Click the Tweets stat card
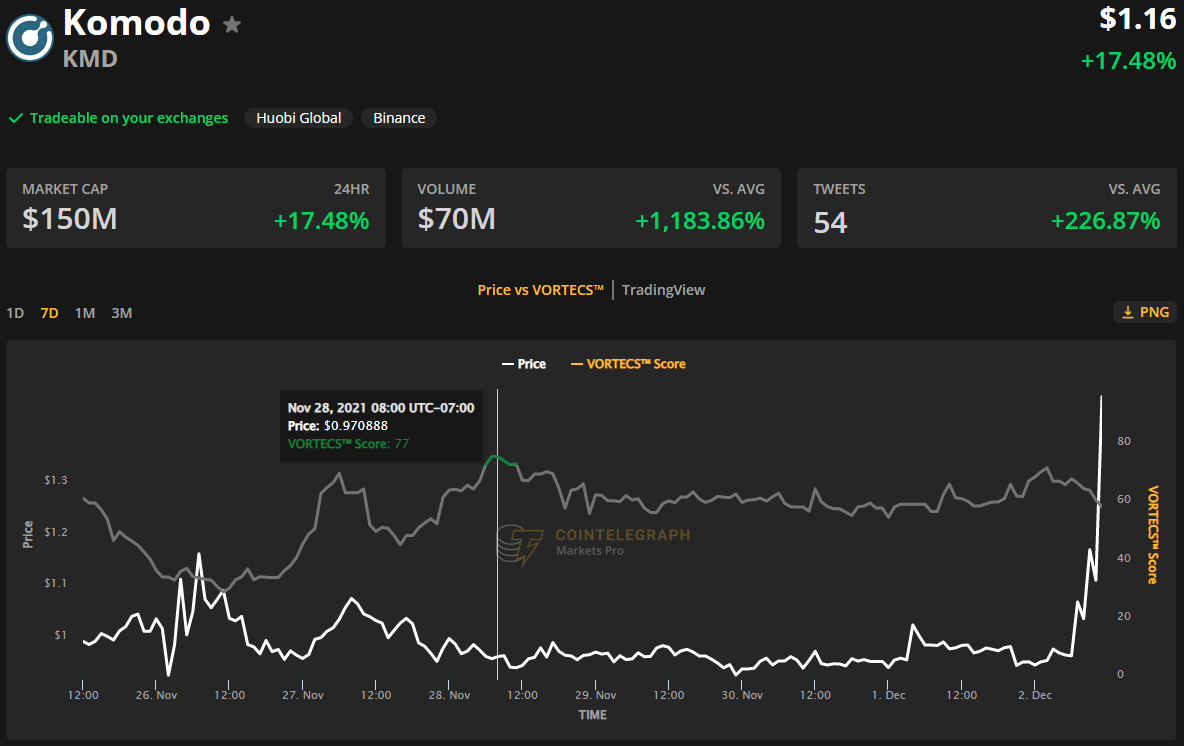 click(986, 208)
